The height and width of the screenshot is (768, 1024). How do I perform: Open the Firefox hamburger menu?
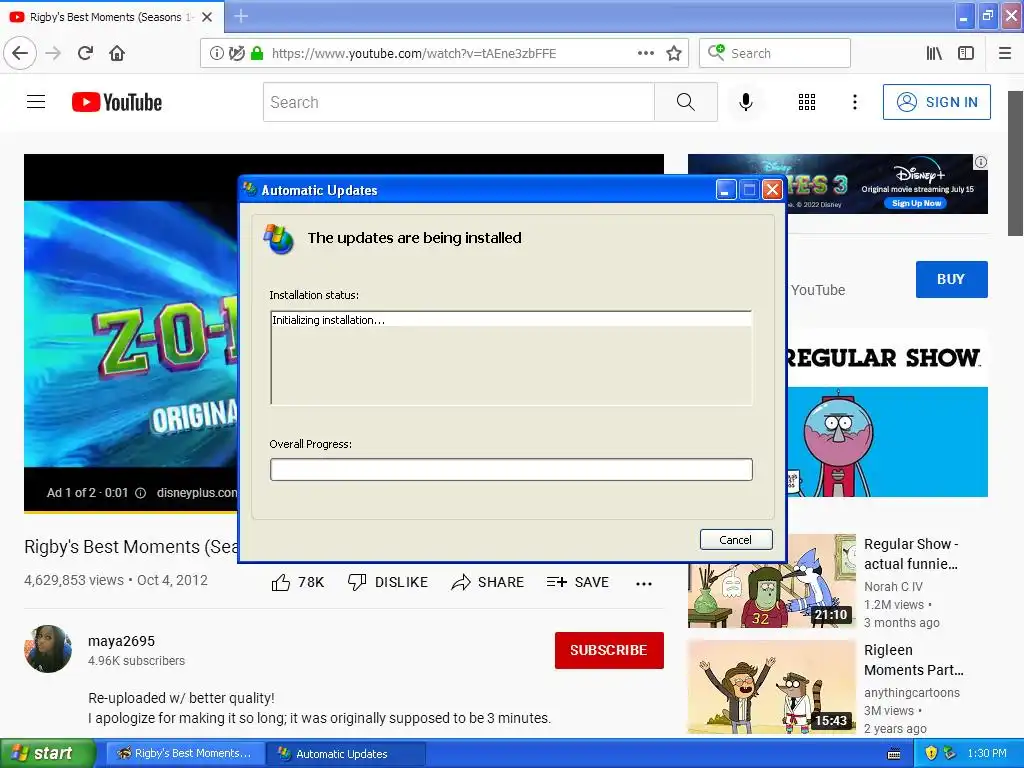[1005, 53]
